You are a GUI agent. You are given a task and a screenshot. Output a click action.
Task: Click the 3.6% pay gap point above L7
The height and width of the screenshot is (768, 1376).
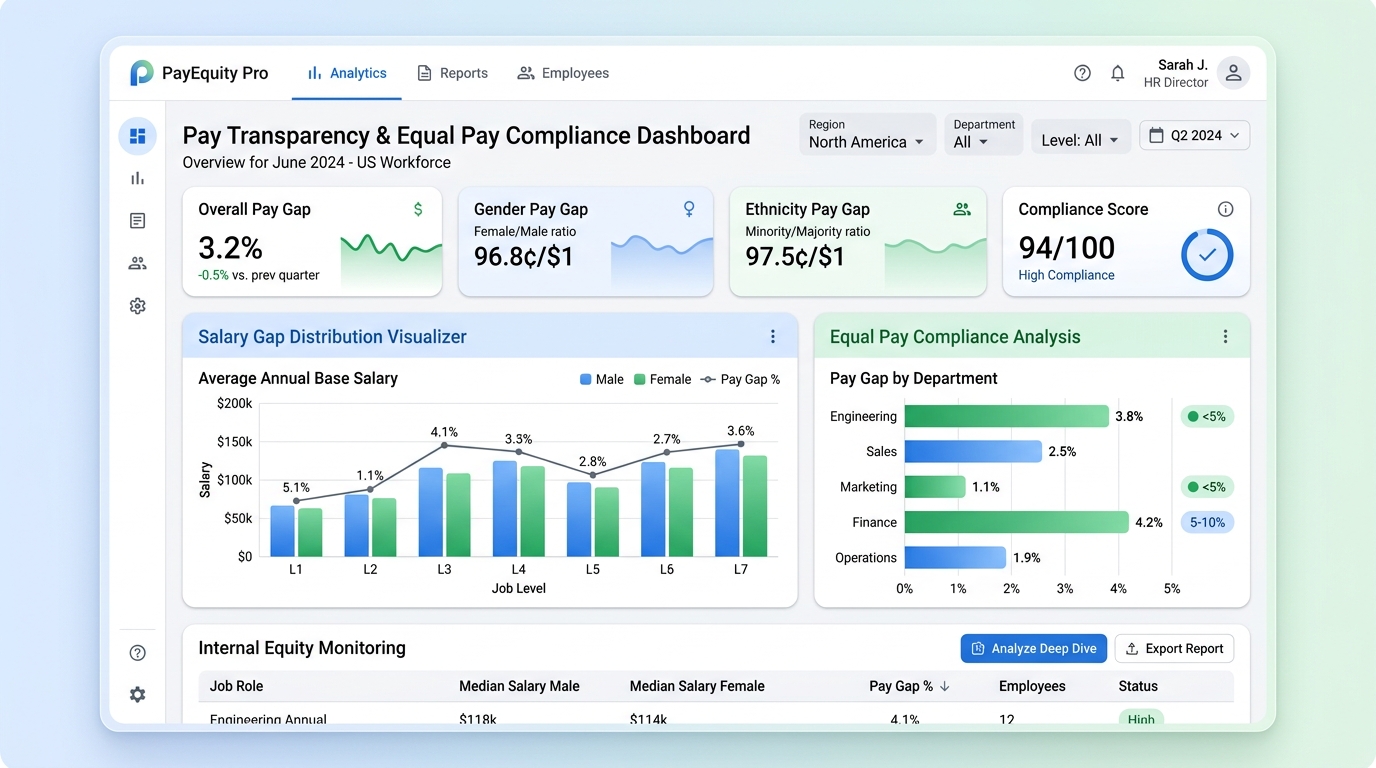point(741,444)
